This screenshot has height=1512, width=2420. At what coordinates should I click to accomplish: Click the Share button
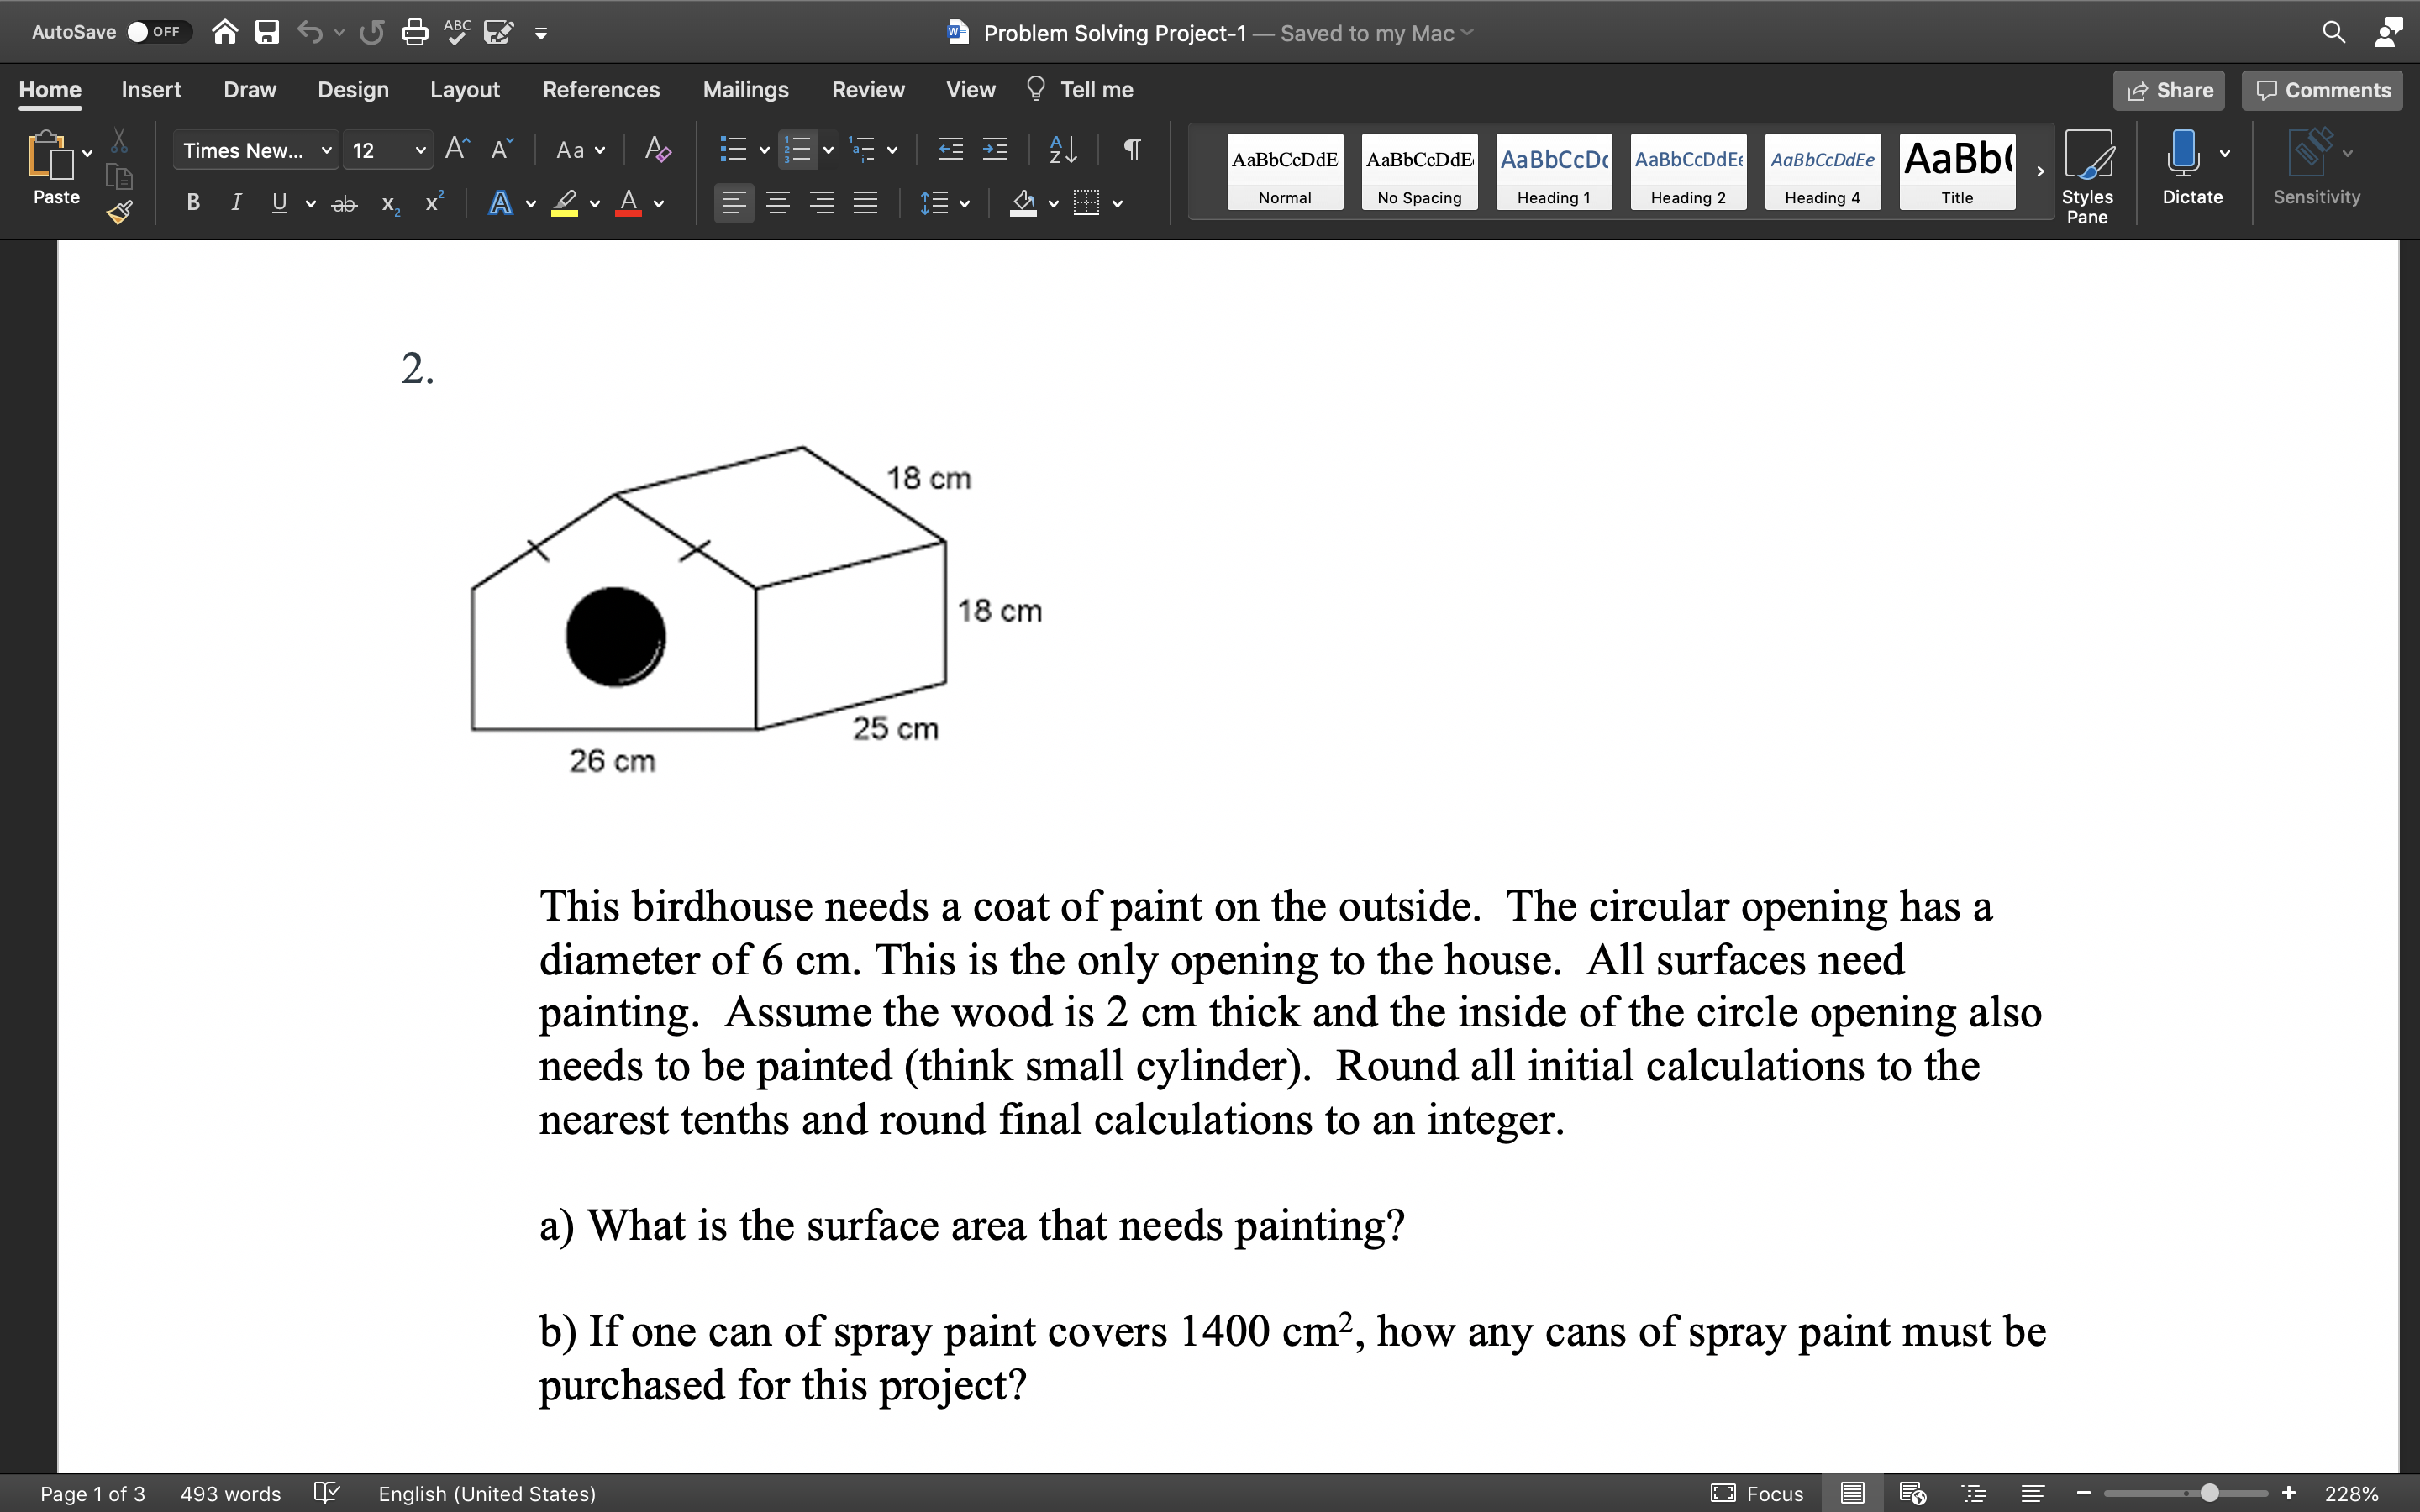2169,90
